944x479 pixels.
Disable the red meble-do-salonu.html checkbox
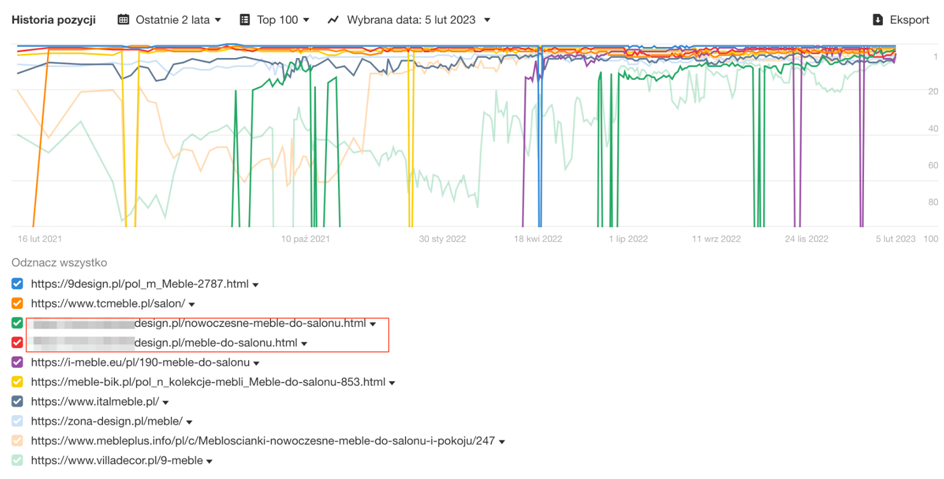(x=18, y=343)
